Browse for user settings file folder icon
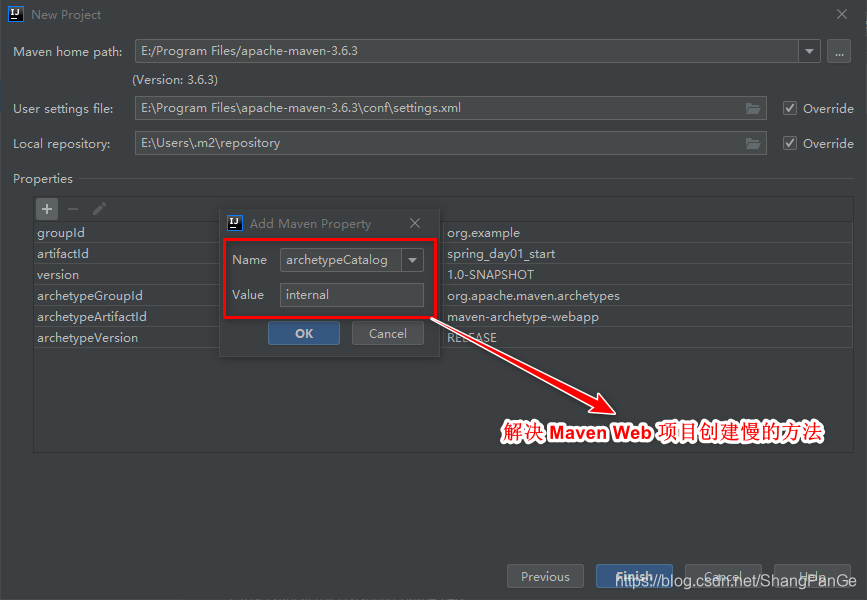Viewport: 867px width, 600px height. point(753,108)
